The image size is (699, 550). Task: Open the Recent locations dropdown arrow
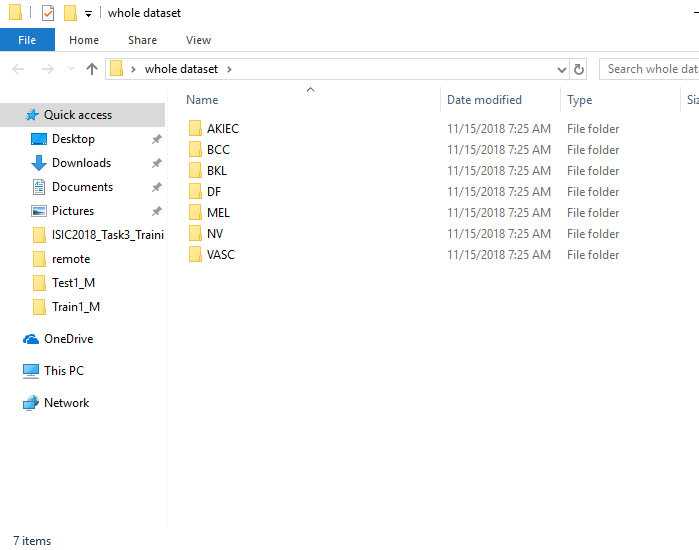pyautogui.click(x=71, y=69)
